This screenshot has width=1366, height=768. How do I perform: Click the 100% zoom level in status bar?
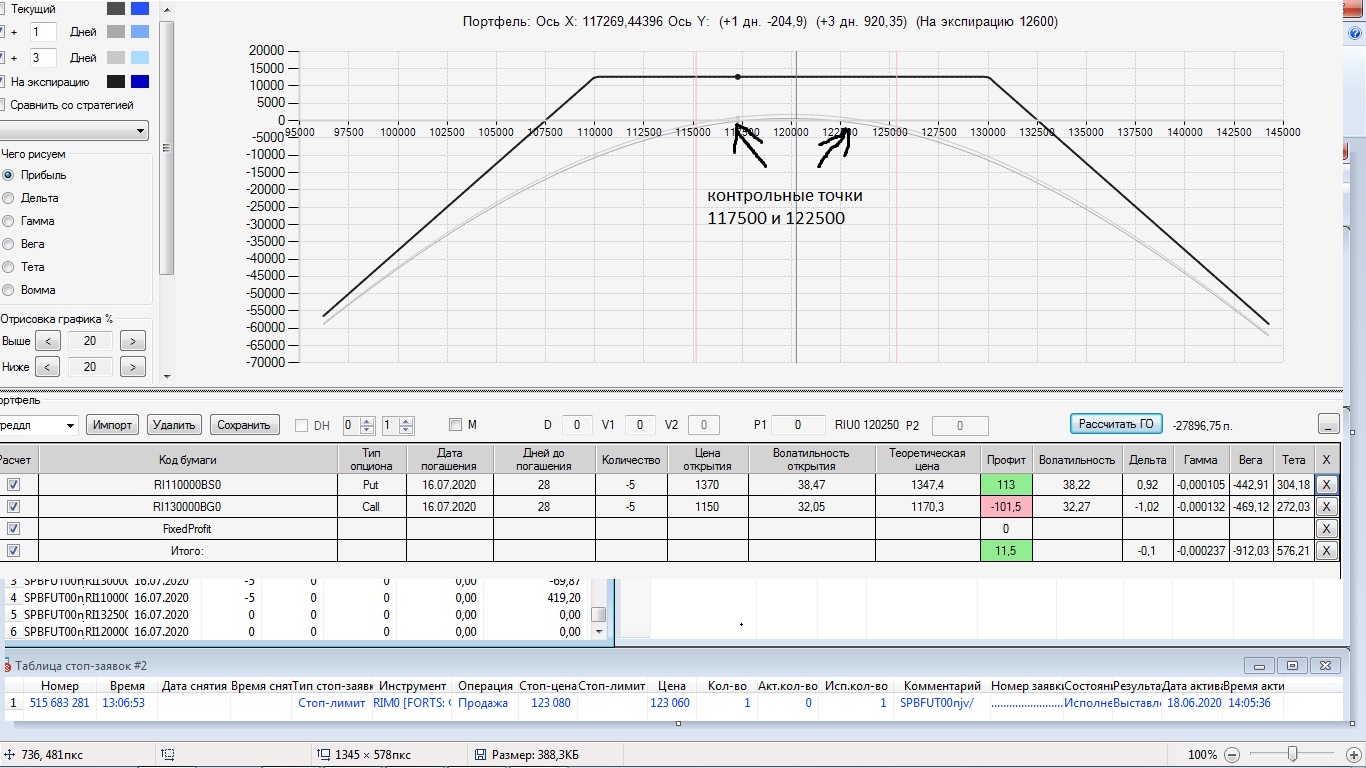[x=1202, y=754]
